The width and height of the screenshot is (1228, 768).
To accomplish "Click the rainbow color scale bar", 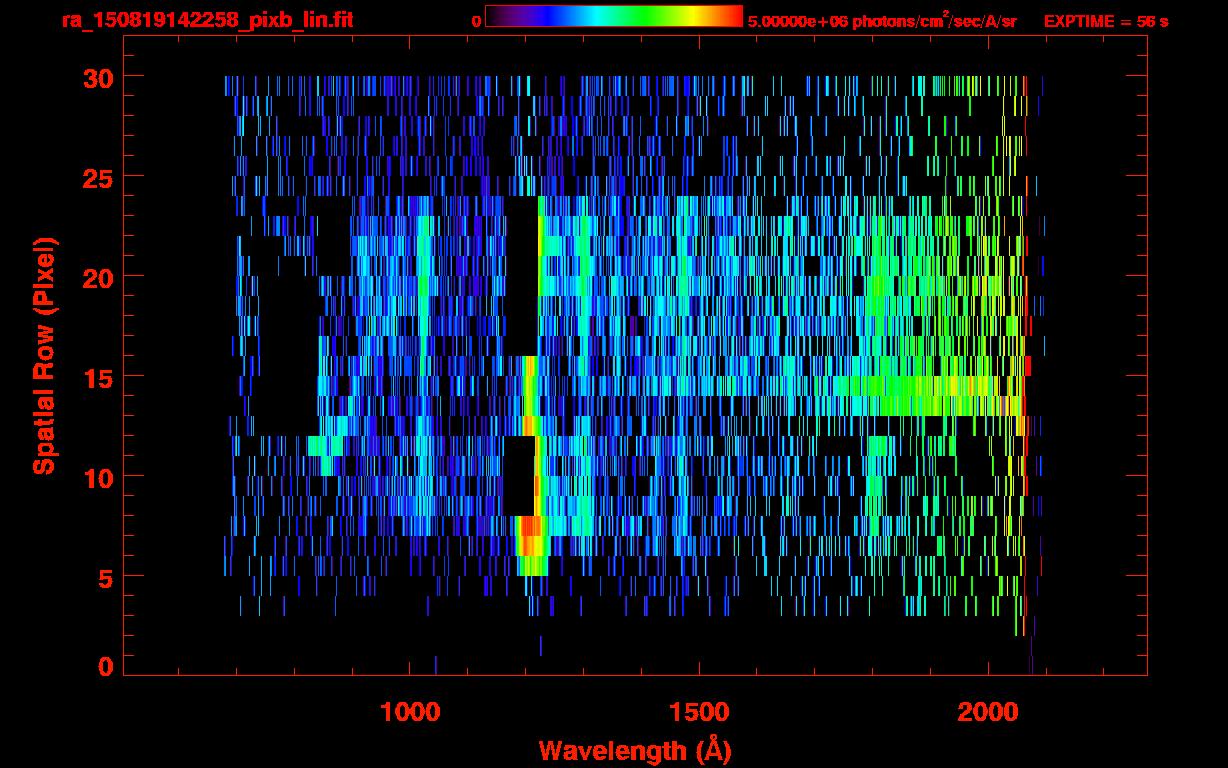I will 614,16.
